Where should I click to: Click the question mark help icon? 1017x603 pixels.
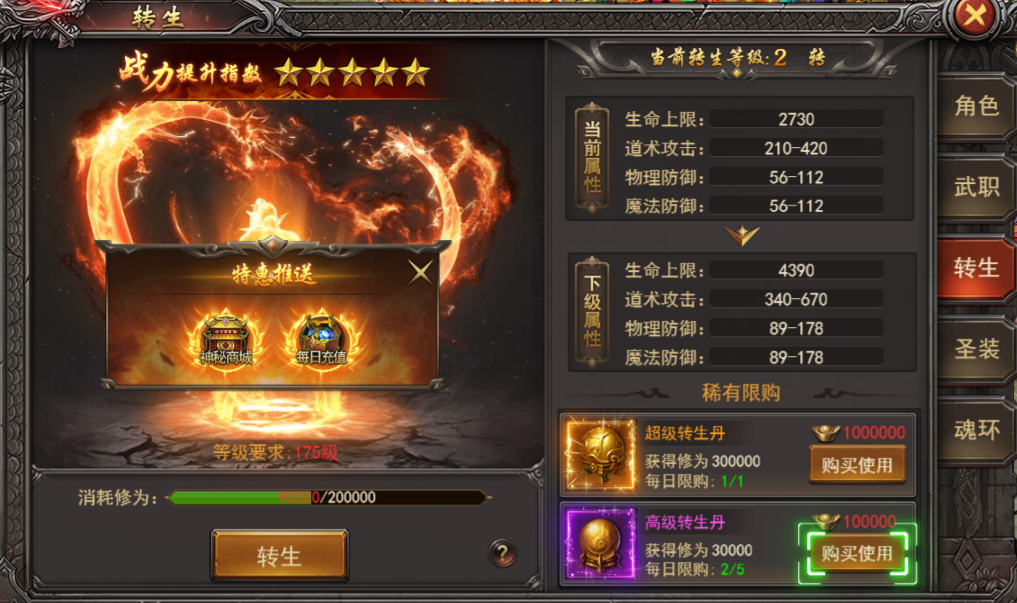click(502, 553)
